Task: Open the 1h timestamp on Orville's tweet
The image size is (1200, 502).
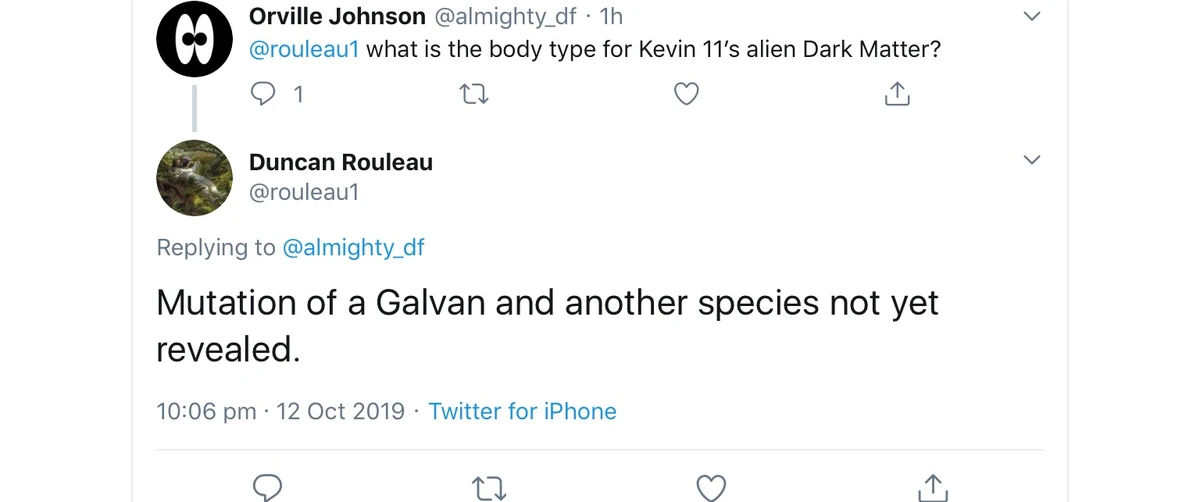Action: [611, 17]
